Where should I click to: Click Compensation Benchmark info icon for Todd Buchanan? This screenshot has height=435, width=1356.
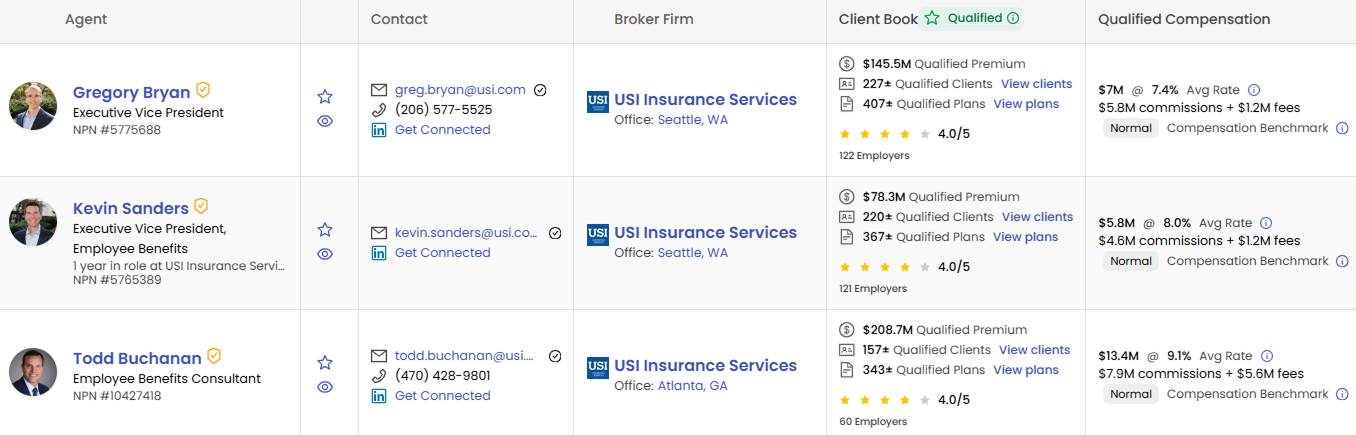click(1343, 394)
